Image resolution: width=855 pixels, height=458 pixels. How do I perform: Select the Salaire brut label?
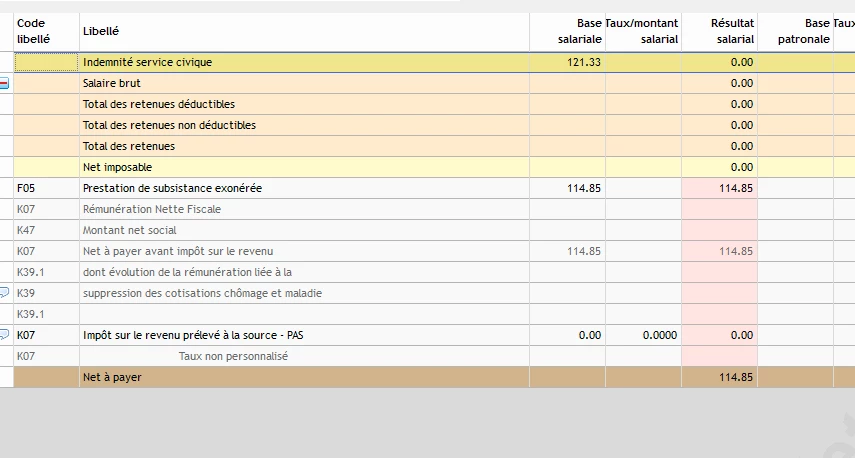[112, 83]
